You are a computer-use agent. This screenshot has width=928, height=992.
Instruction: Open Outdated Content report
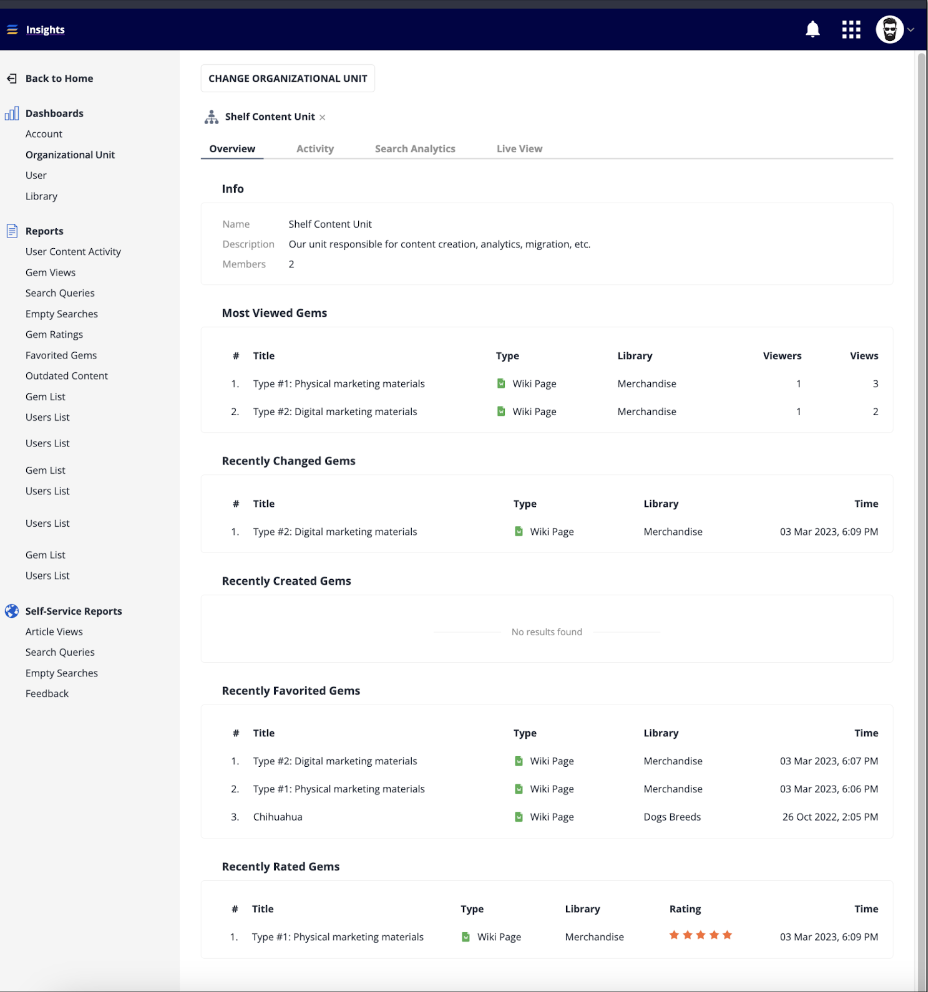(x=66, y=376)
